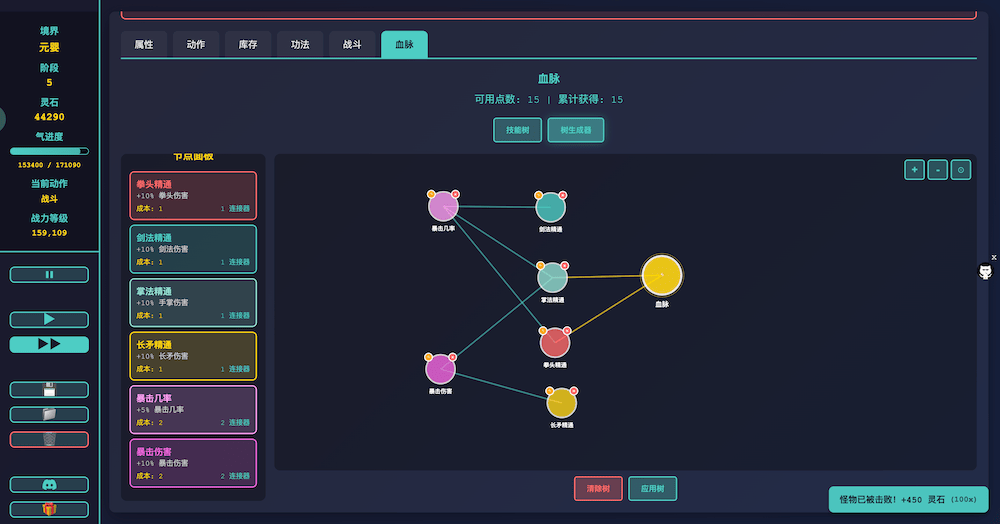This screenshot has height=524, width=1000.
Task: Open the 库存 tab
Action: pos(248,45)
